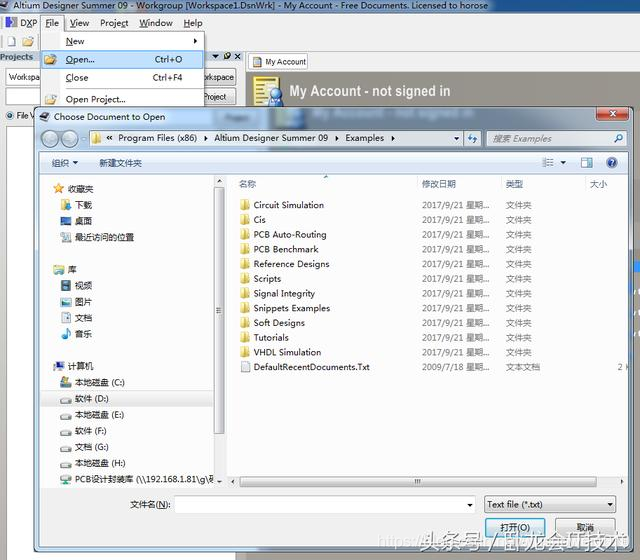This screenshot has width=640, height=560.
Task: Click the new document toolbar icon
Action: pyautogui.click(x=11, y=41)
